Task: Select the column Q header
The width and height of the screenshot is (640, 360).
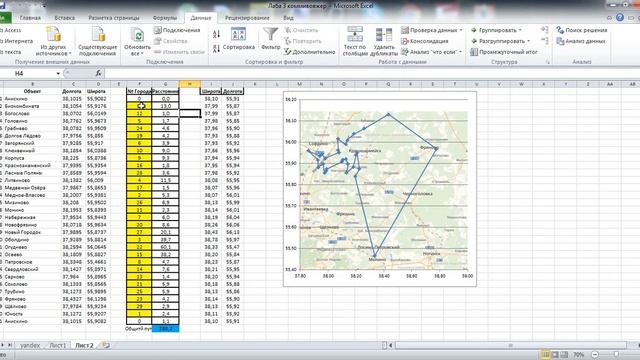Action: click(x=388, y=84)
